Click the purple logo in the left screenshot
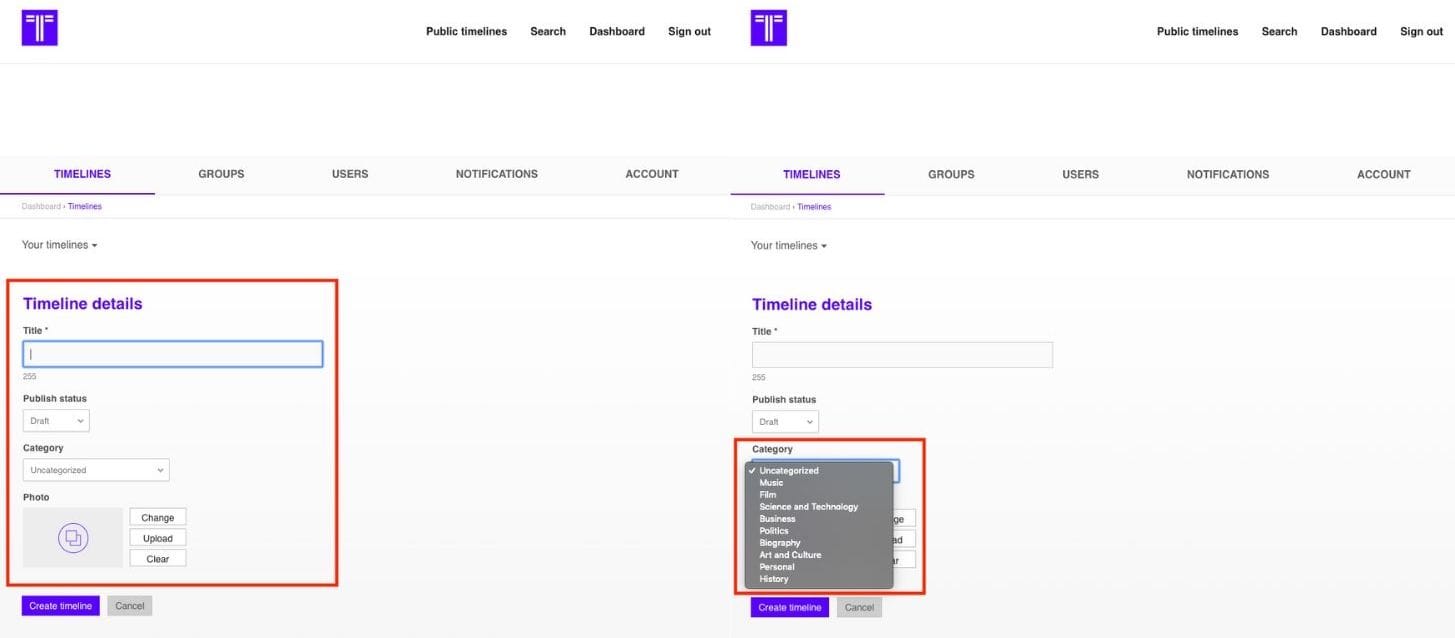 40,28
